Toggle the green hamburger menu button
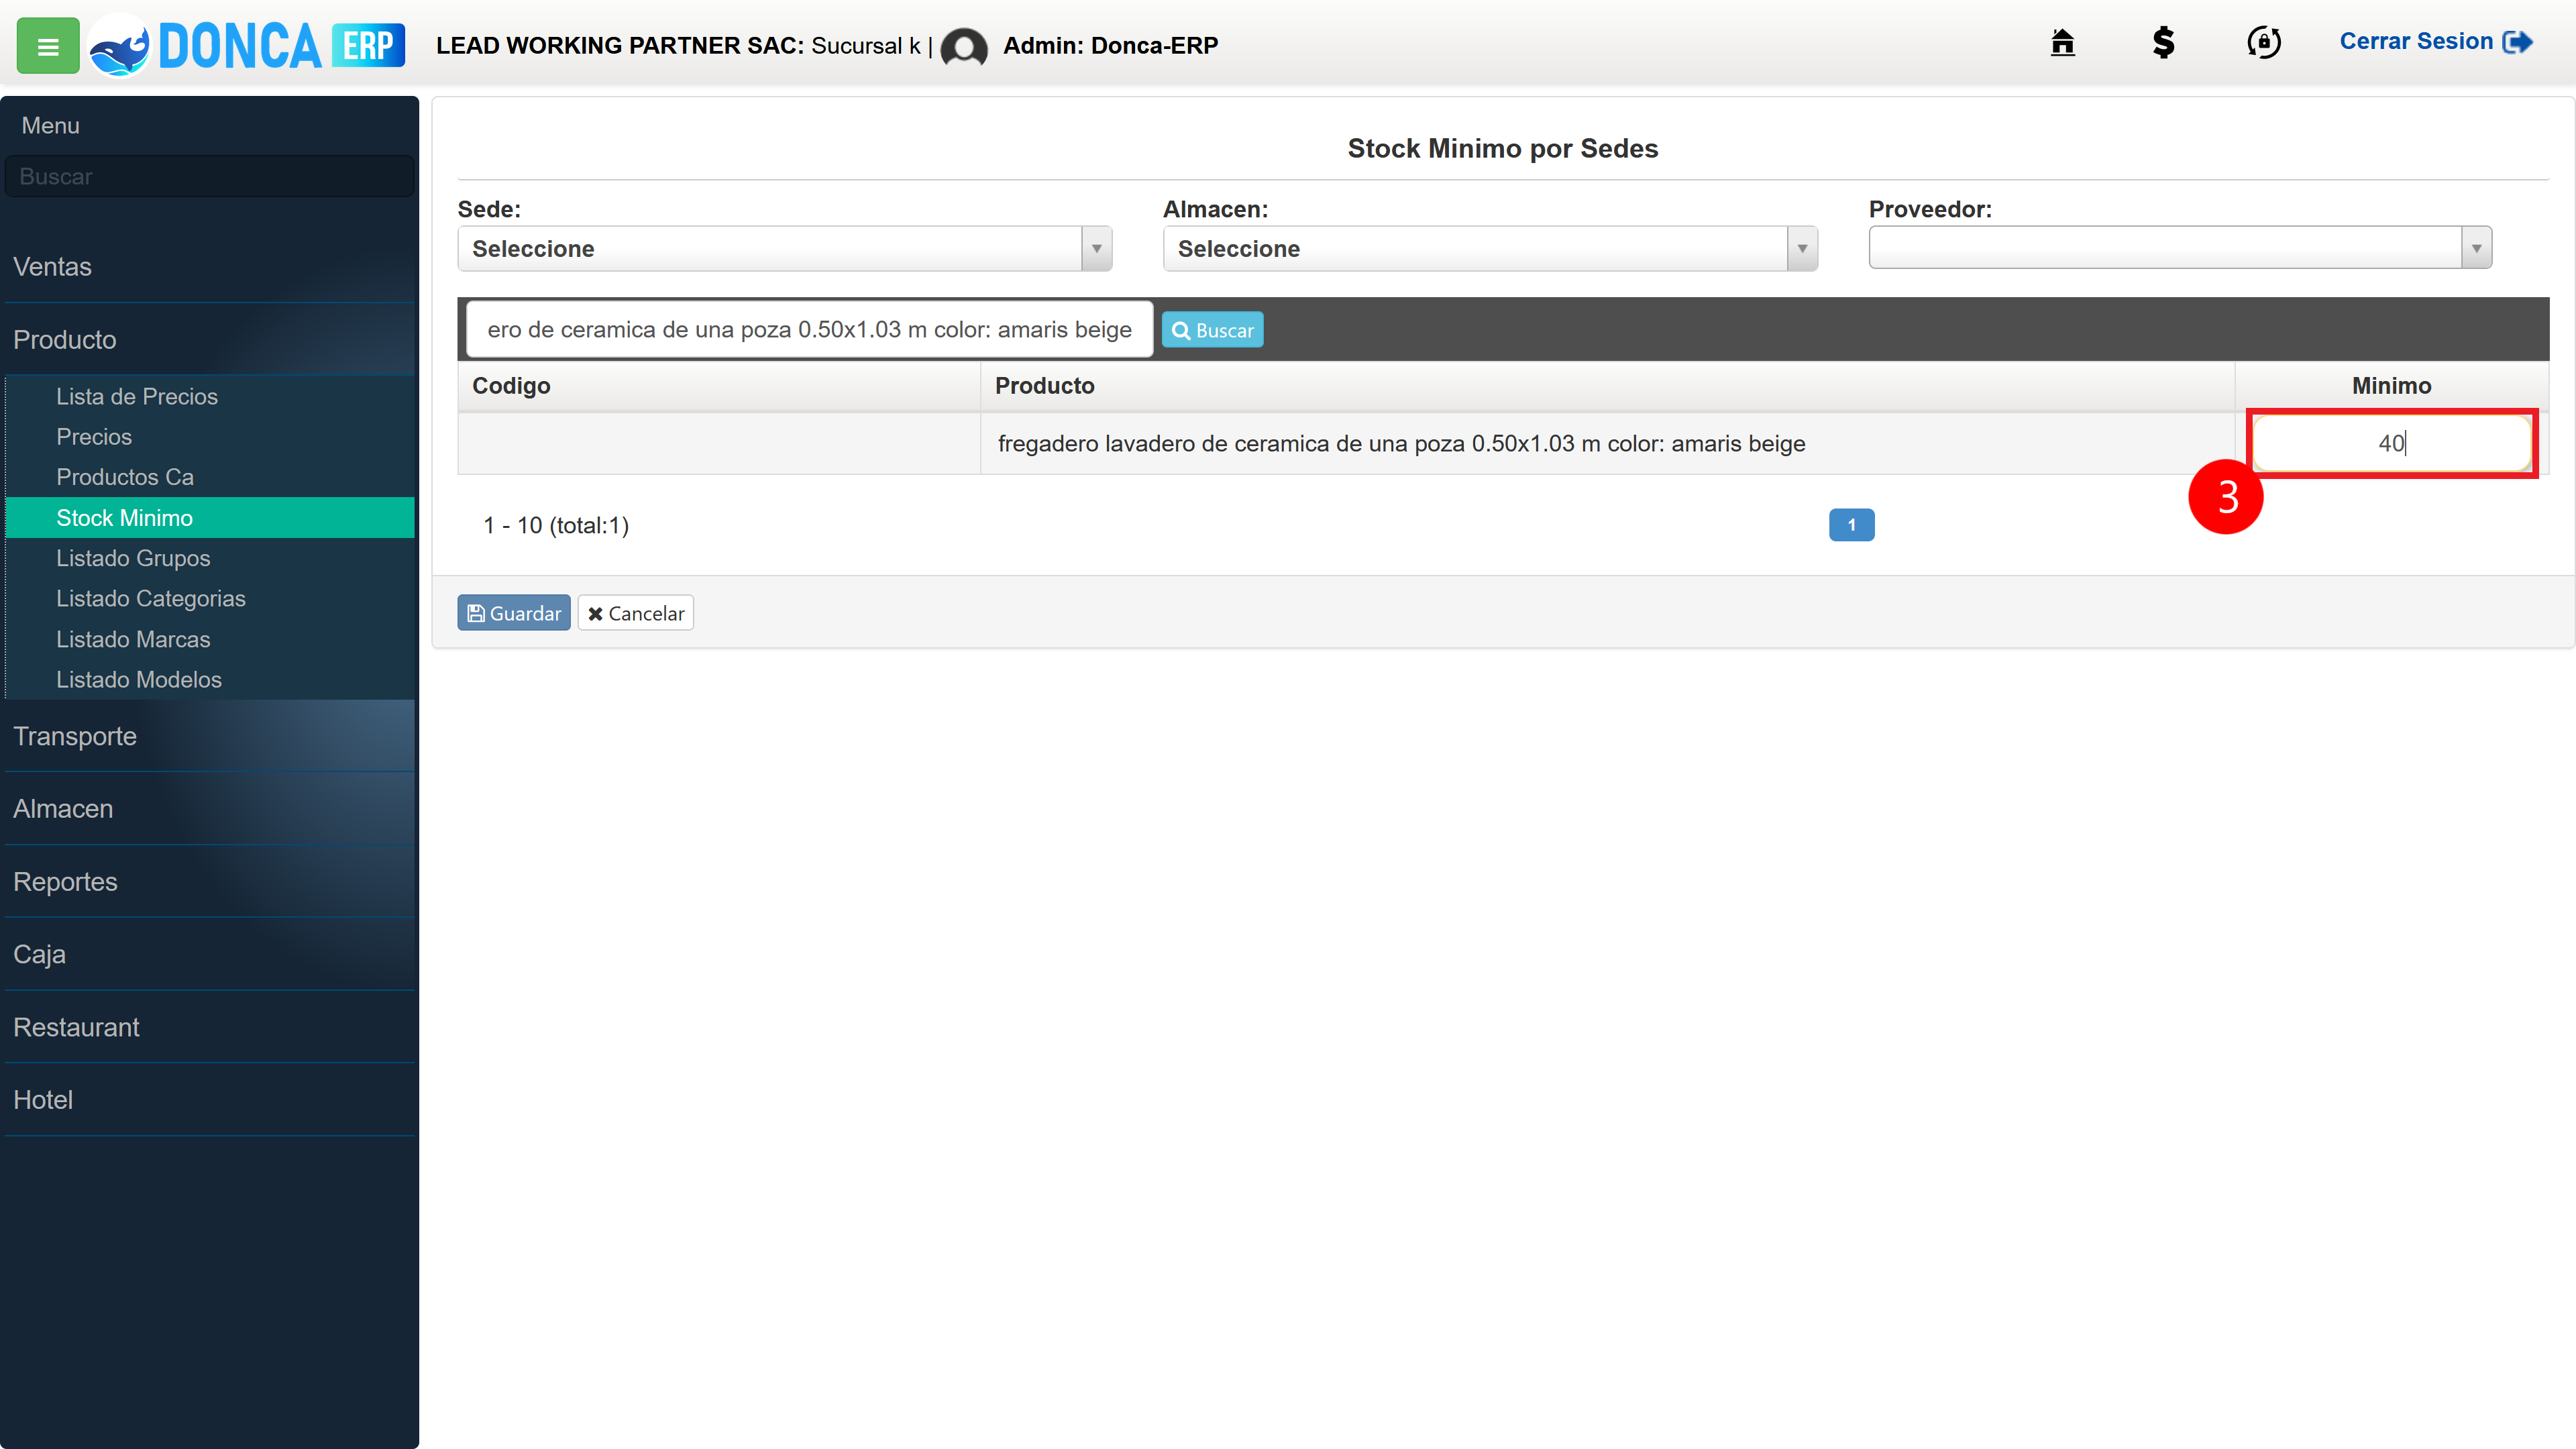Image resolution: width=2576 pixels, height=1449 pixels. (x=48, y=45)
